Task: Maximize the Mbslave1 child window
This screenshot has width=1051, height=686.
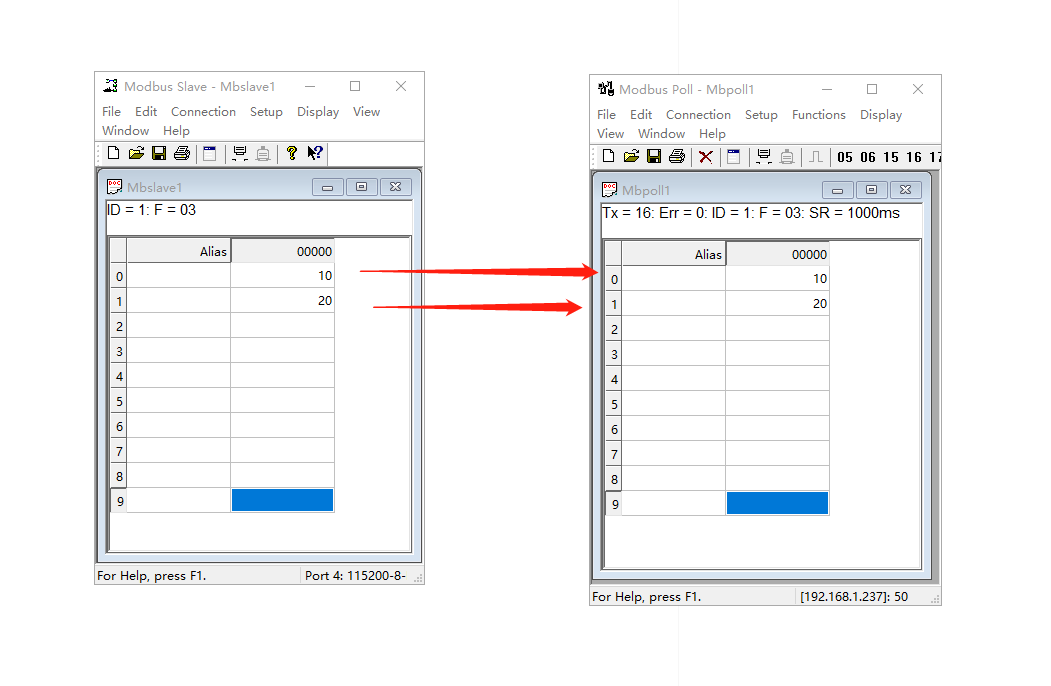Action: pos(361,187)
